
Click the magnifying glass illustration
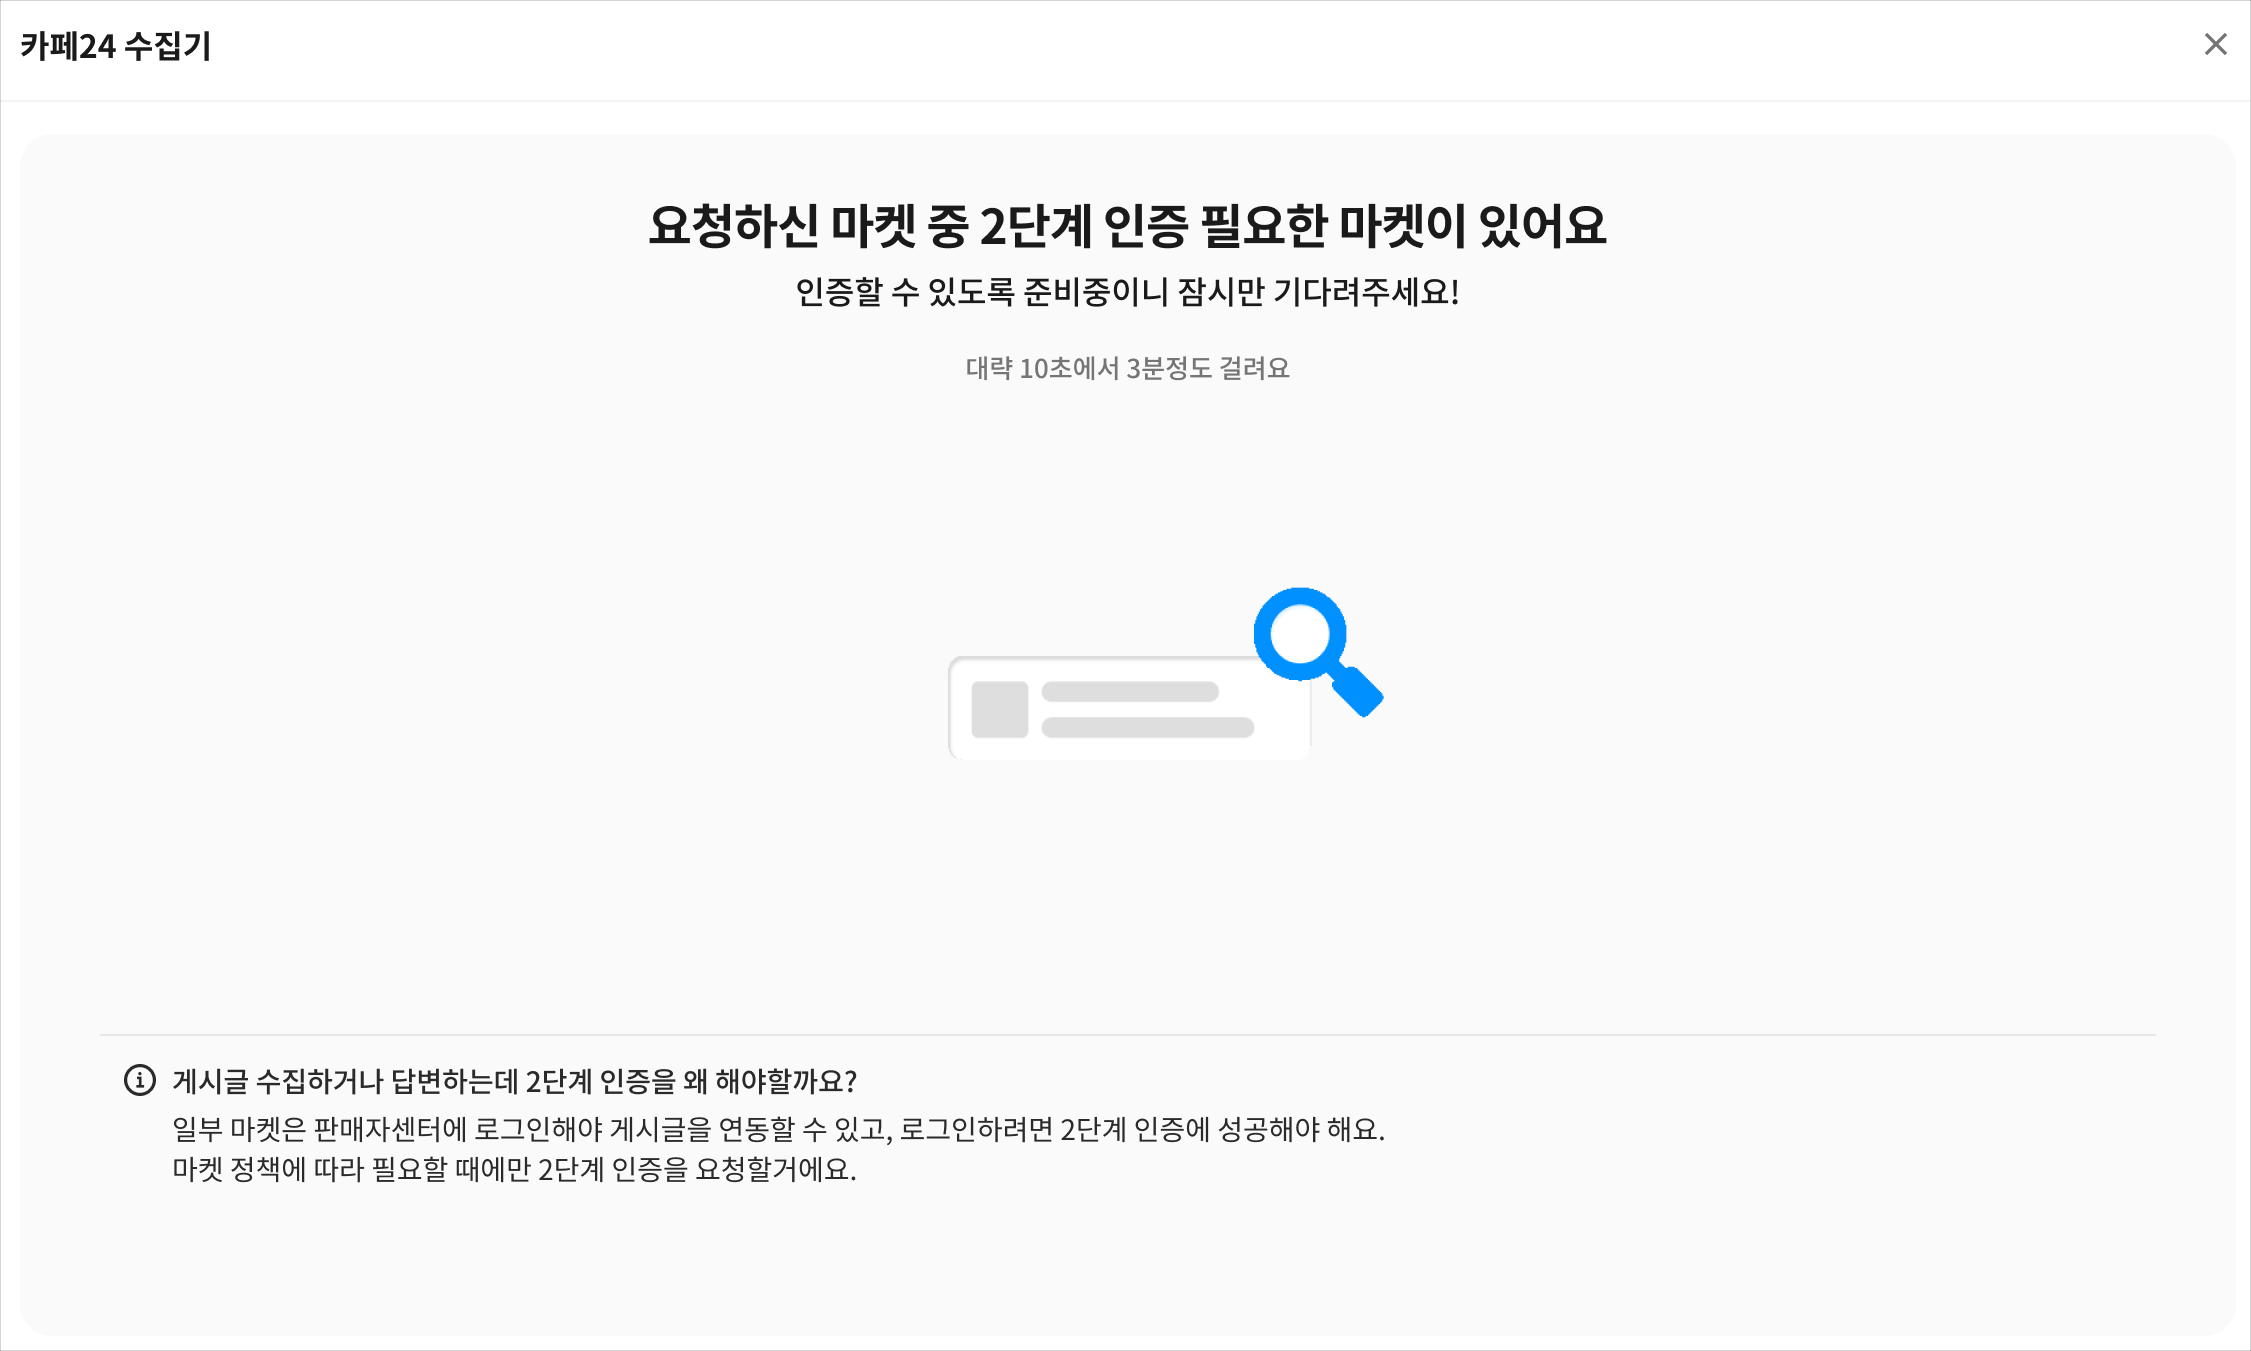click(x=1317, y=651)
